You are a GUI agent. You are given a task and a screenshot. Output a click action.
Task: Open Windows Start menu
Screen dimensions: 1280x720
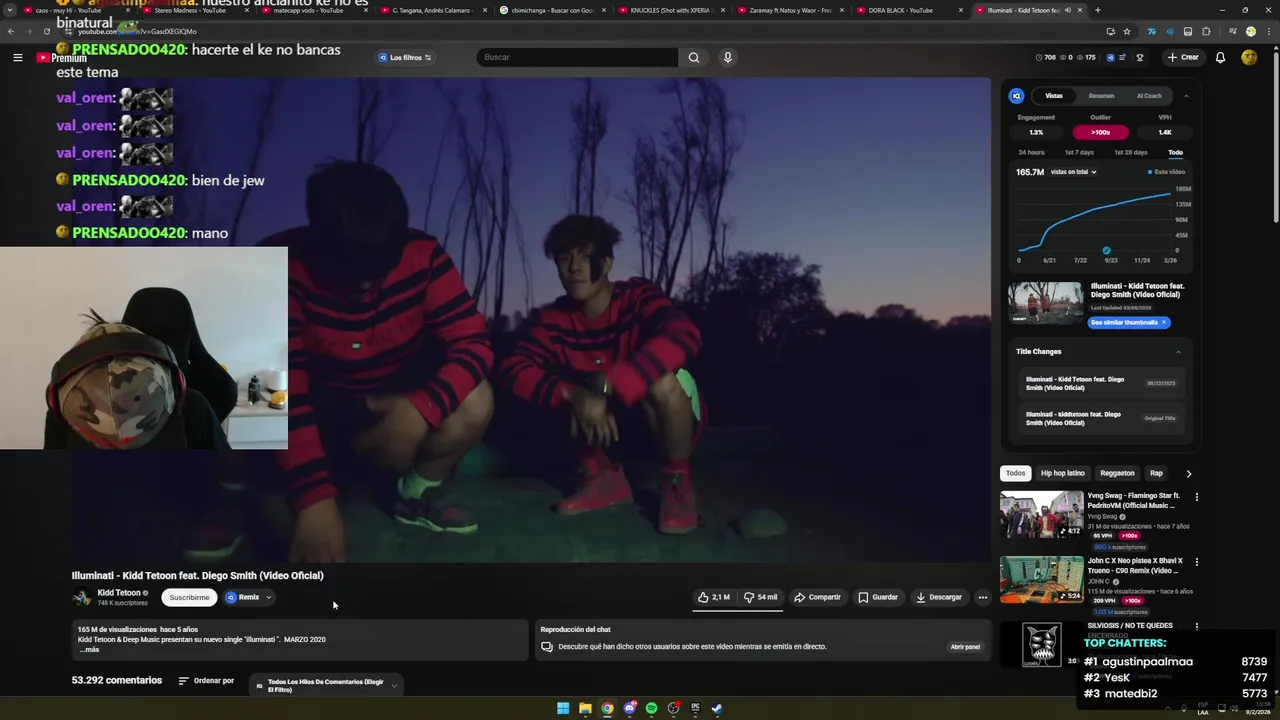tap(563, 708)
